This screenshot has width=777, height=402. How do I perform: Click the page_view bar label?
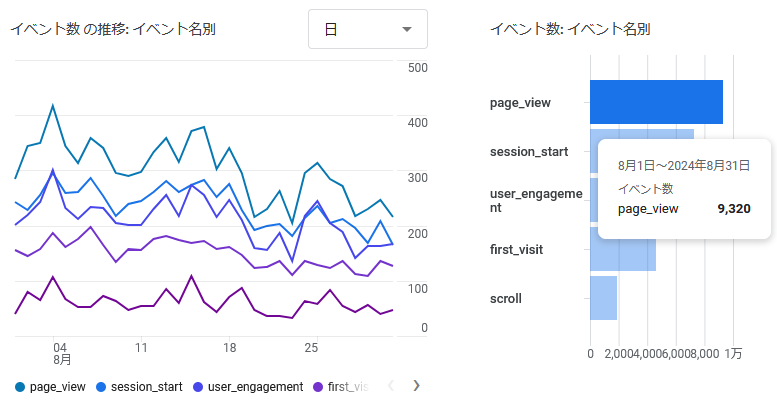pyautogui.click(x=520, y=103)
